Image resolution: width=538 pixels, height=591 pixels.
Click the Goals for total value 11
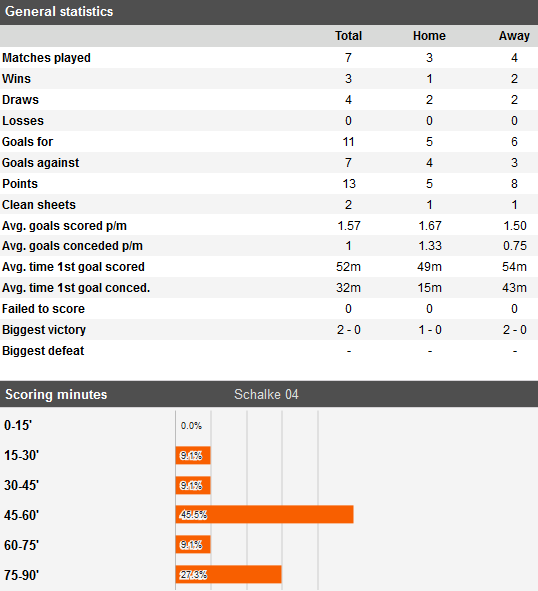[348, 142]
